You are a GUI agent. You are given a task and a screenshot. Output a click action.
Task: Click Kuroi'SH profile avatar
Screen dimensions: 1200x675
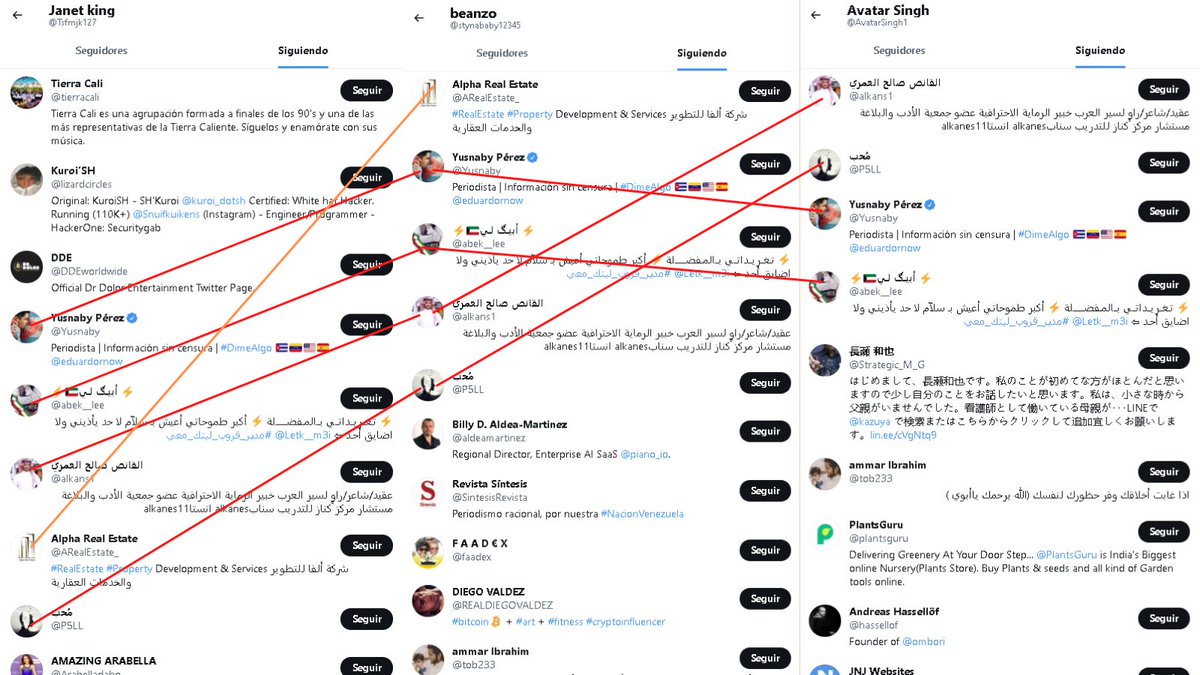(26, 180)
